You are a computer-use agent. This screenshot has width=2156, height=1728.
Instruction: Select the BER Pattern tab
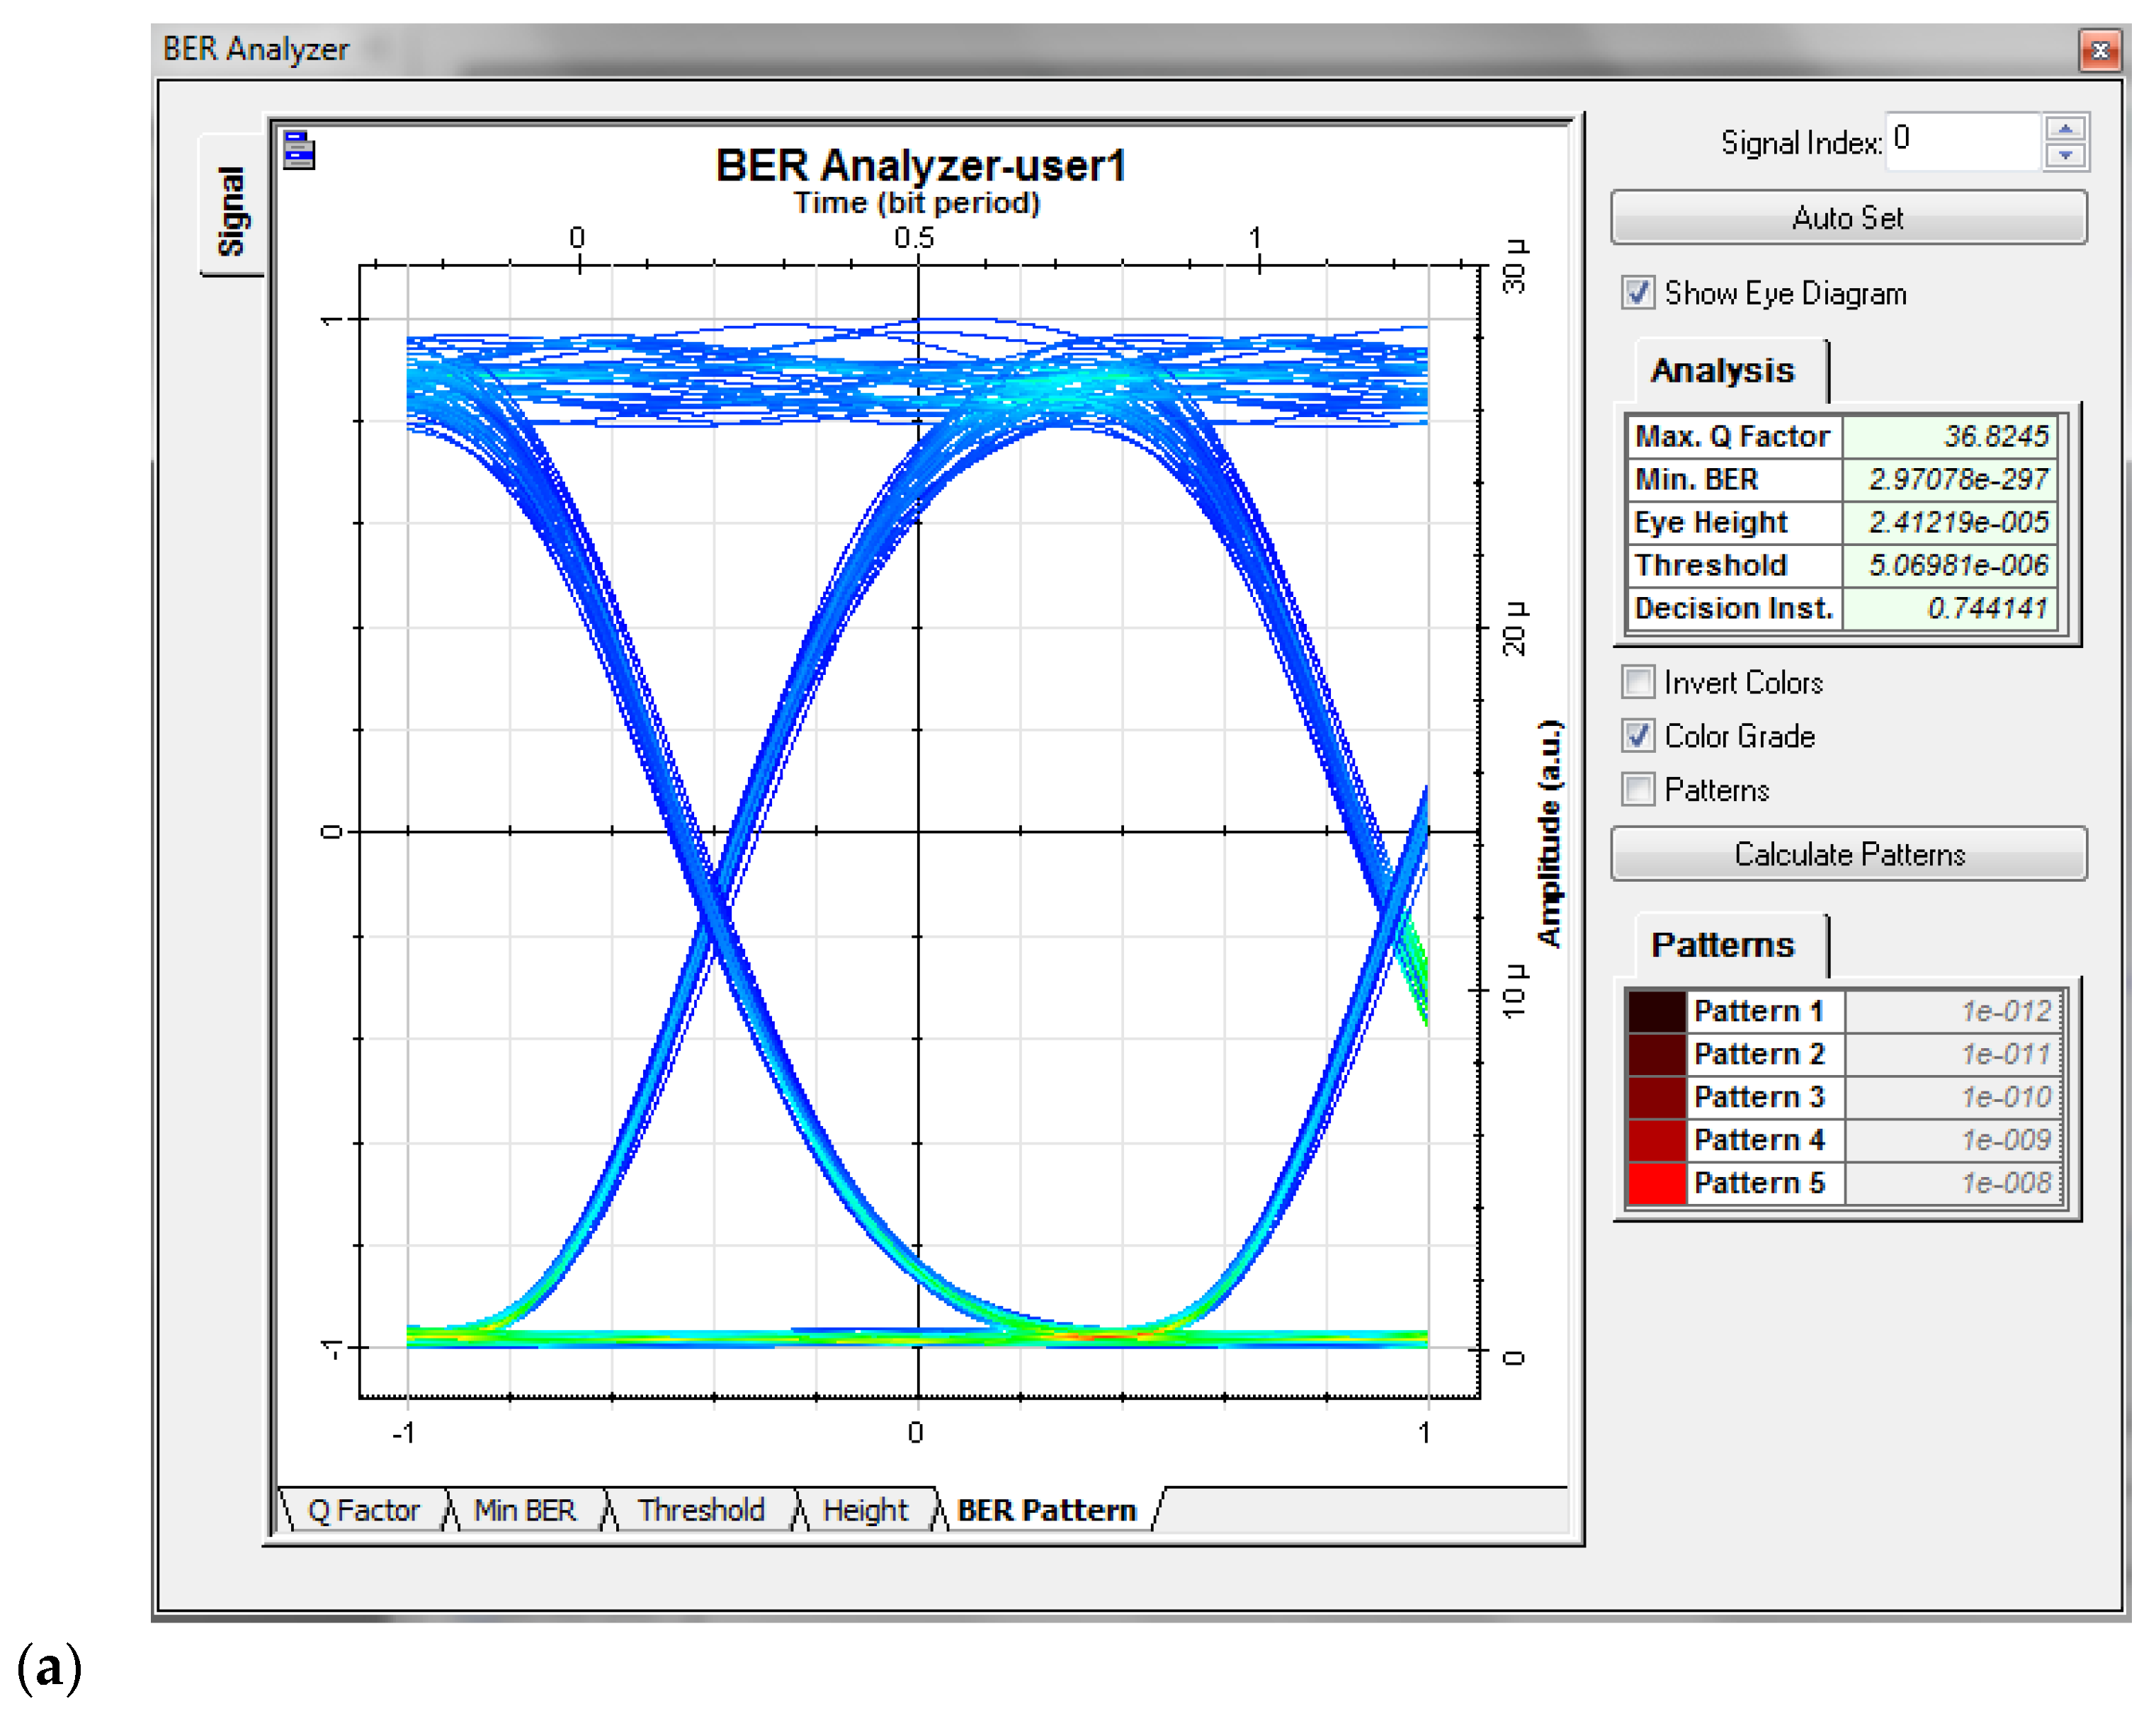[x=1047, y=1510]
